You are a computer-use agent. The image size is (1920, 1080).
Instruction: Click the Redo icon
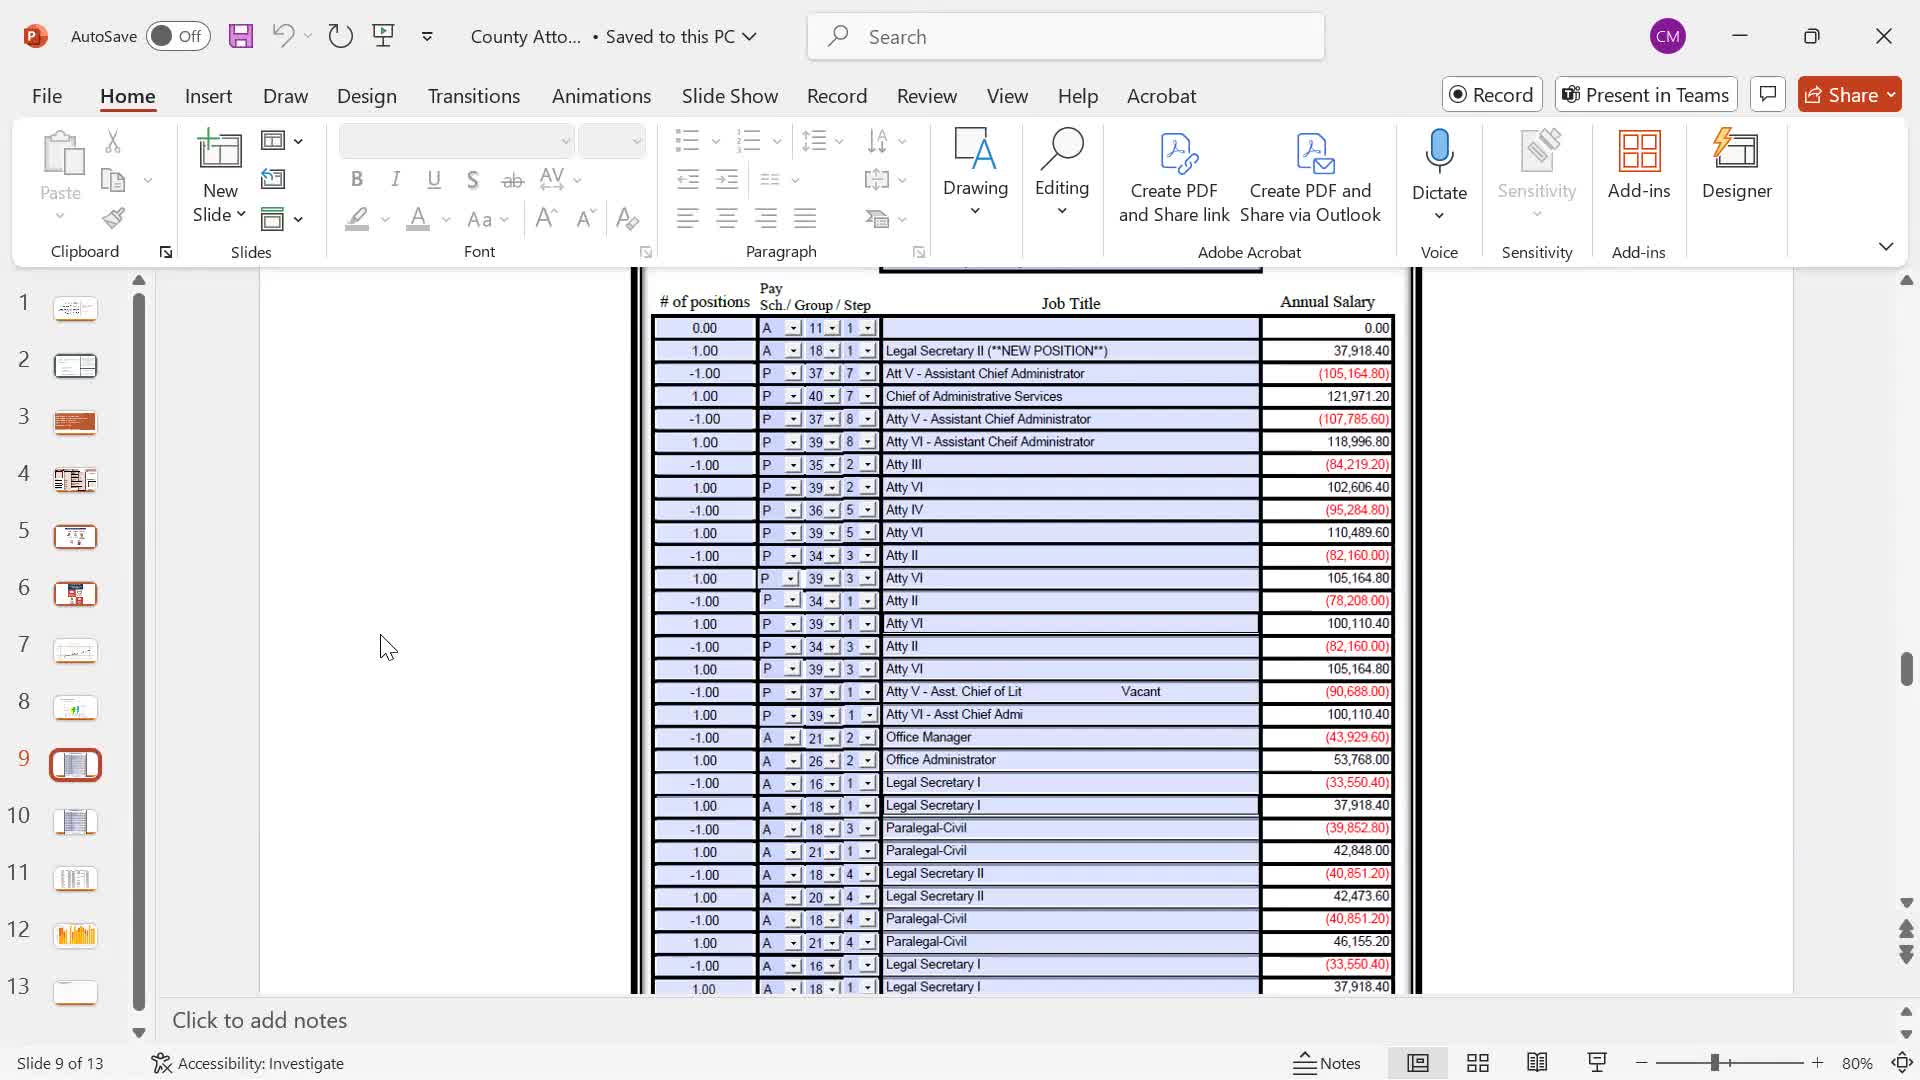click(341, 36)
